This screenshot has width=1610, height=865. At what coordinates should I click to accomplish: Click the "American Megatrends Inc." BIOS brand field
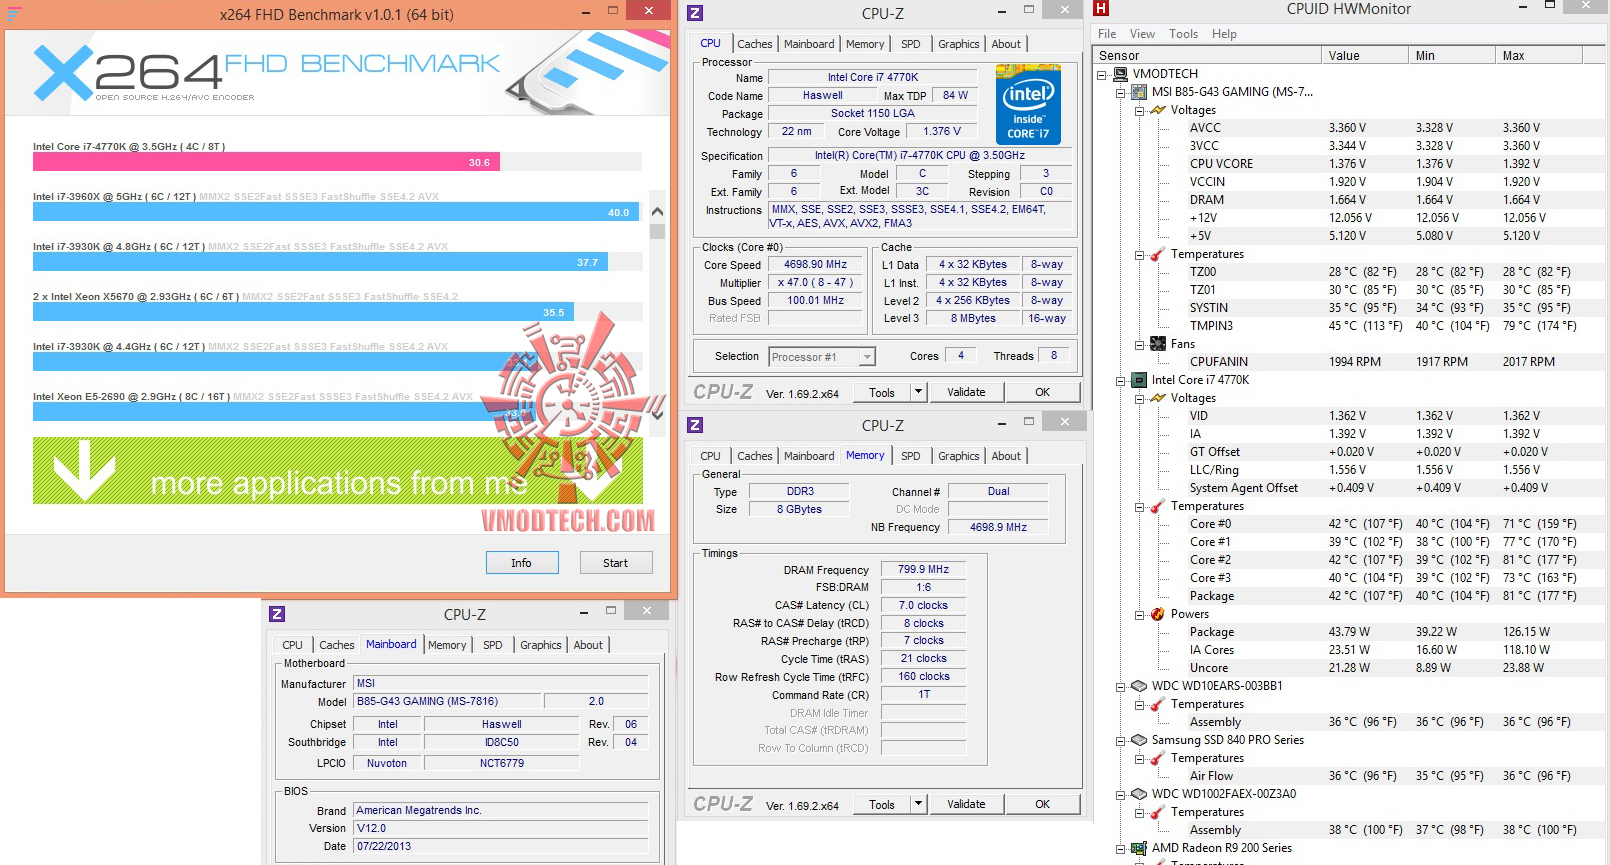501,811
